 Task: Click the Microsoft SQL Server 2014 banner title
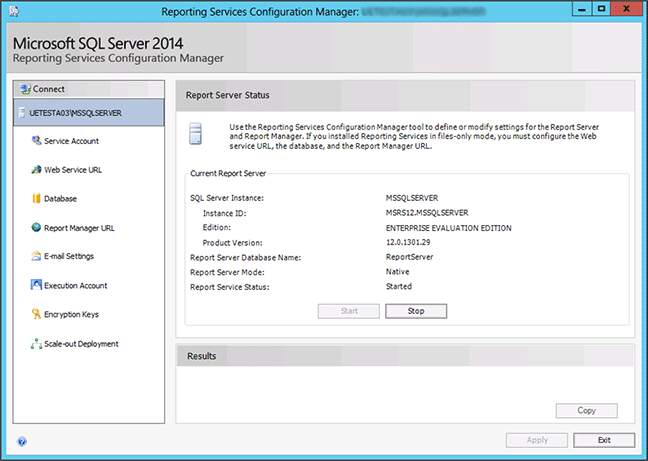click(98, 43)
